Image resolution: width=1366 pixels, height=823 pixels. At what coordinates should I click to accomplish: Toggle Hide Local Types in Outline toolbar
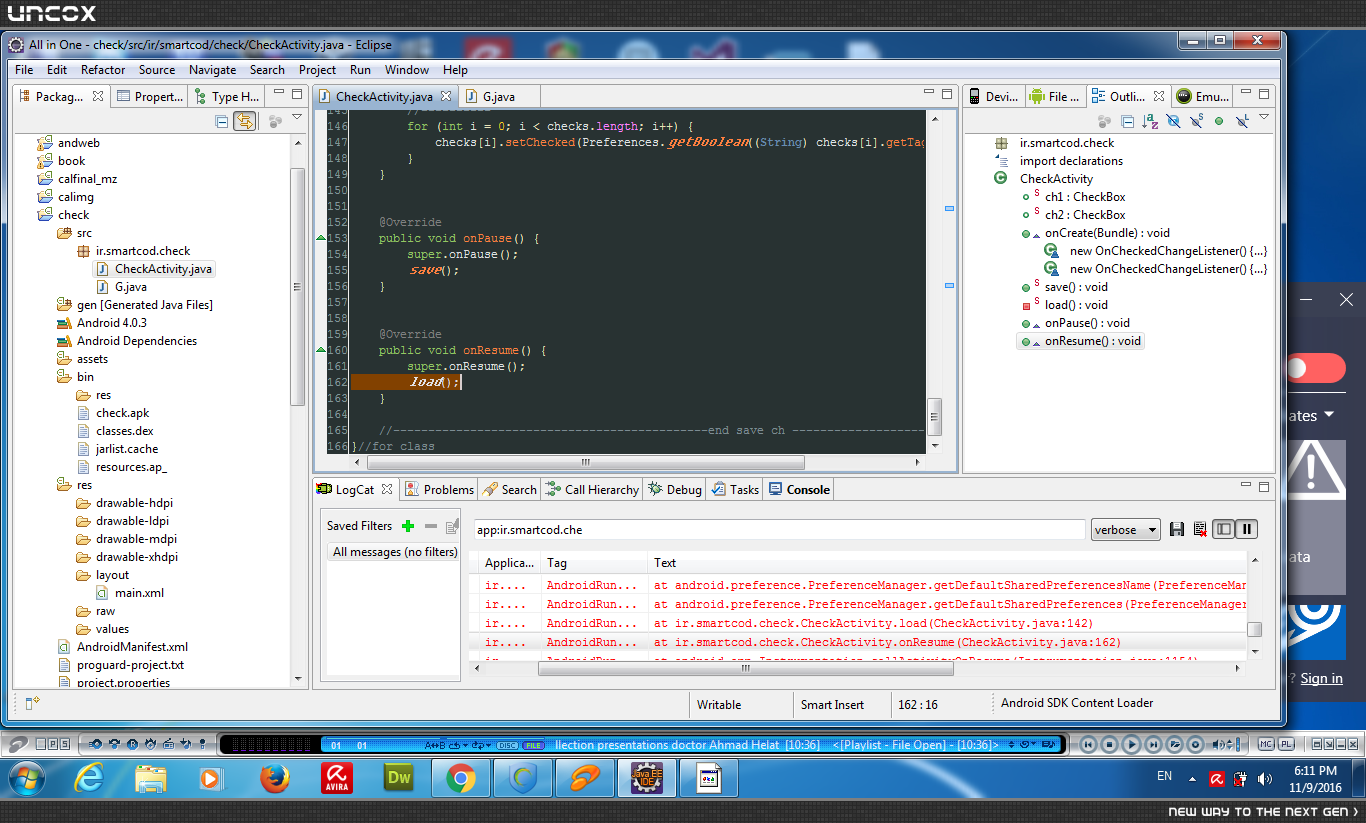click(1241, 121)
